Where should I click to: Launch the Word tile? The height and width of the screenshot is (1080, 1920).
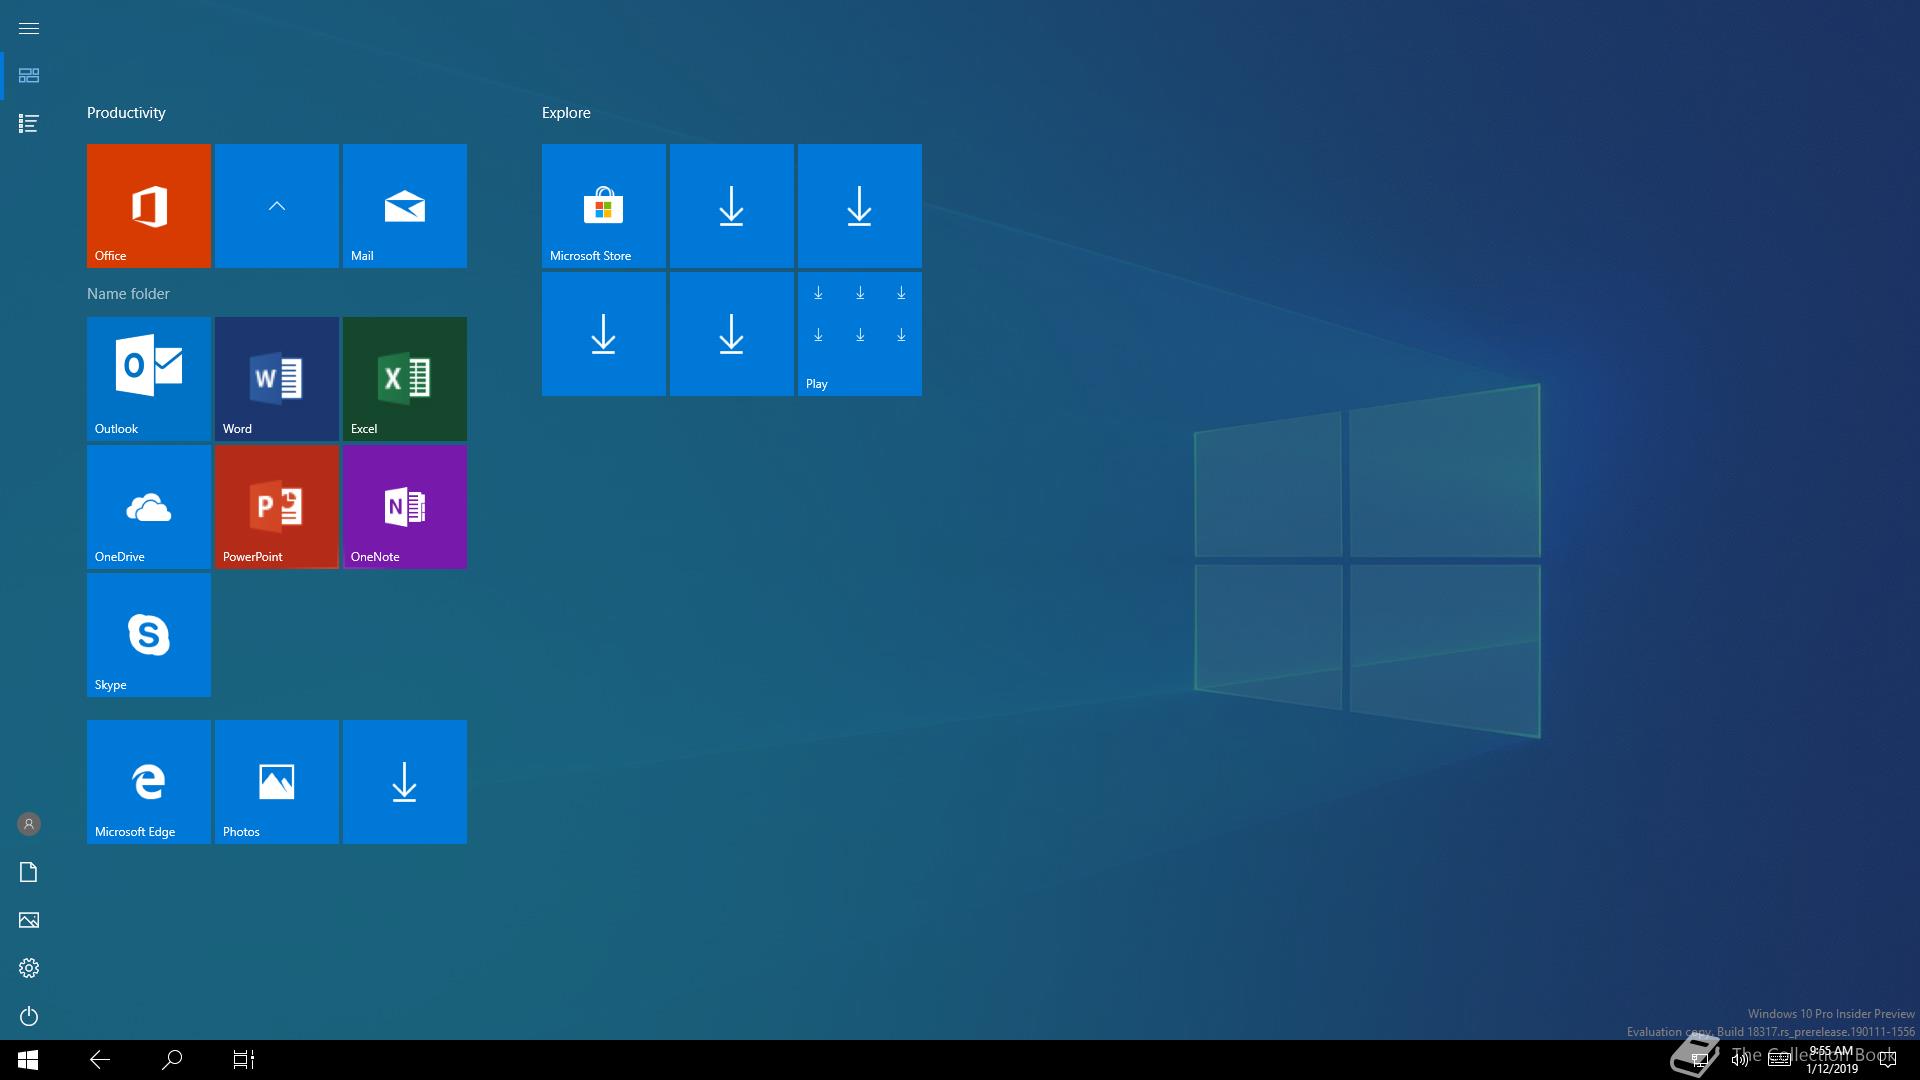277,379
